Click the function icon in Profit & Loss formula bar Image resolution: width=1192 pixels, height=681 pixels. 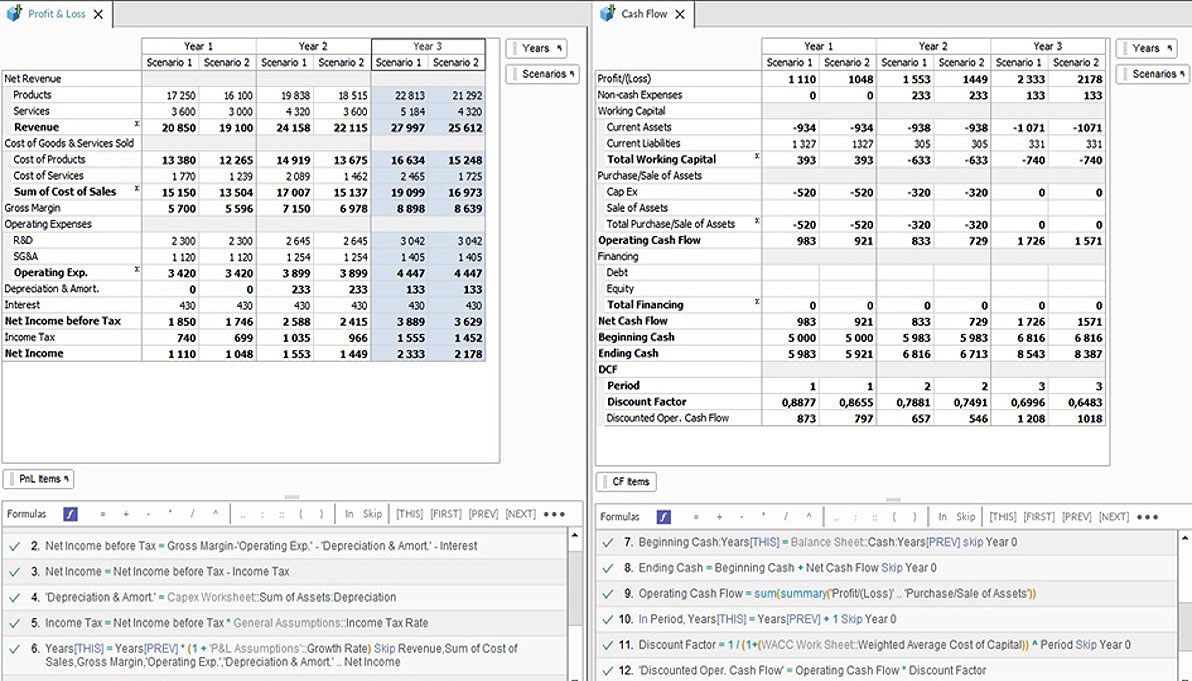point(70,514)
